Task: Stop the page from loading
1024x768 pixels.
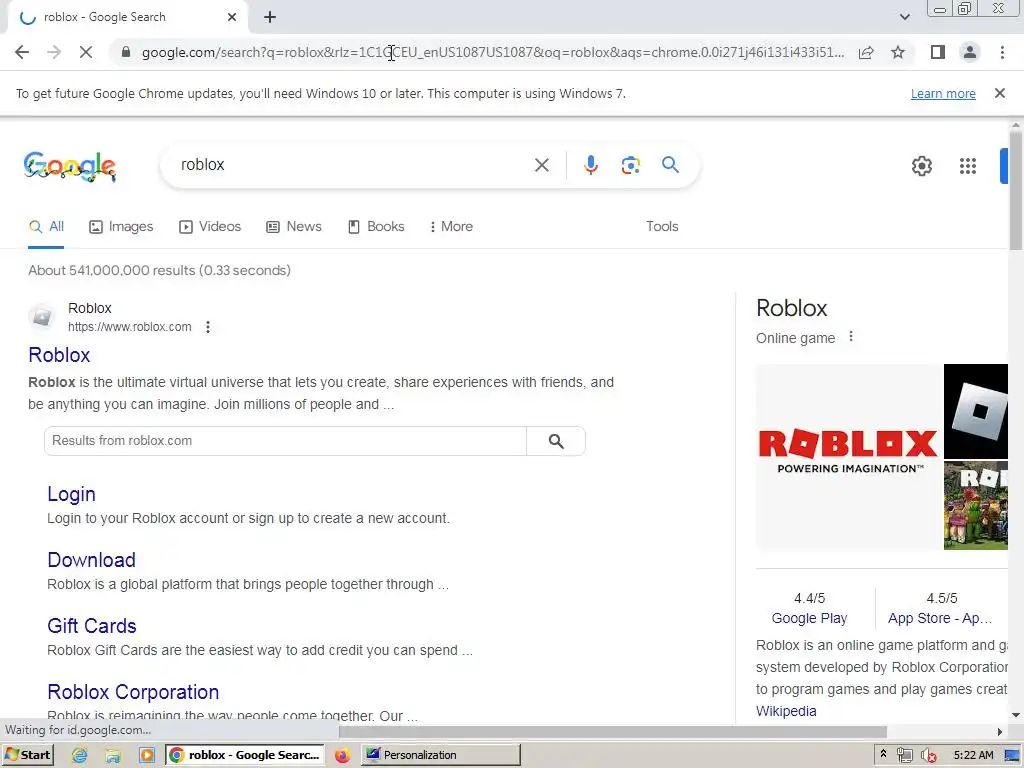Action: [86, 52]
